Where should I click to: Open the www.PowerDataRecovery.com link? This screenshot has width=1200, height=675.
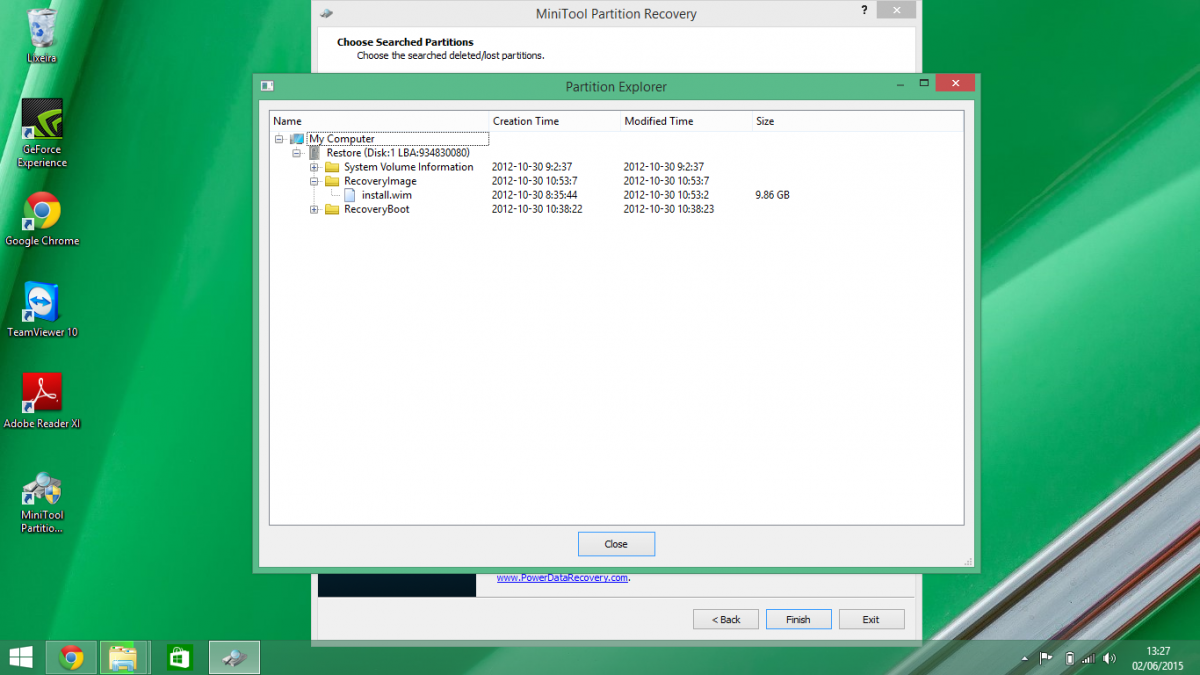coord(563,577)
